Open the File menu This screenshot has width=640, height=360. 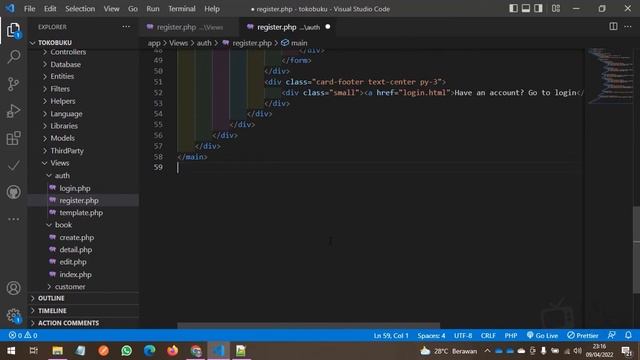[x=29, y=9]
